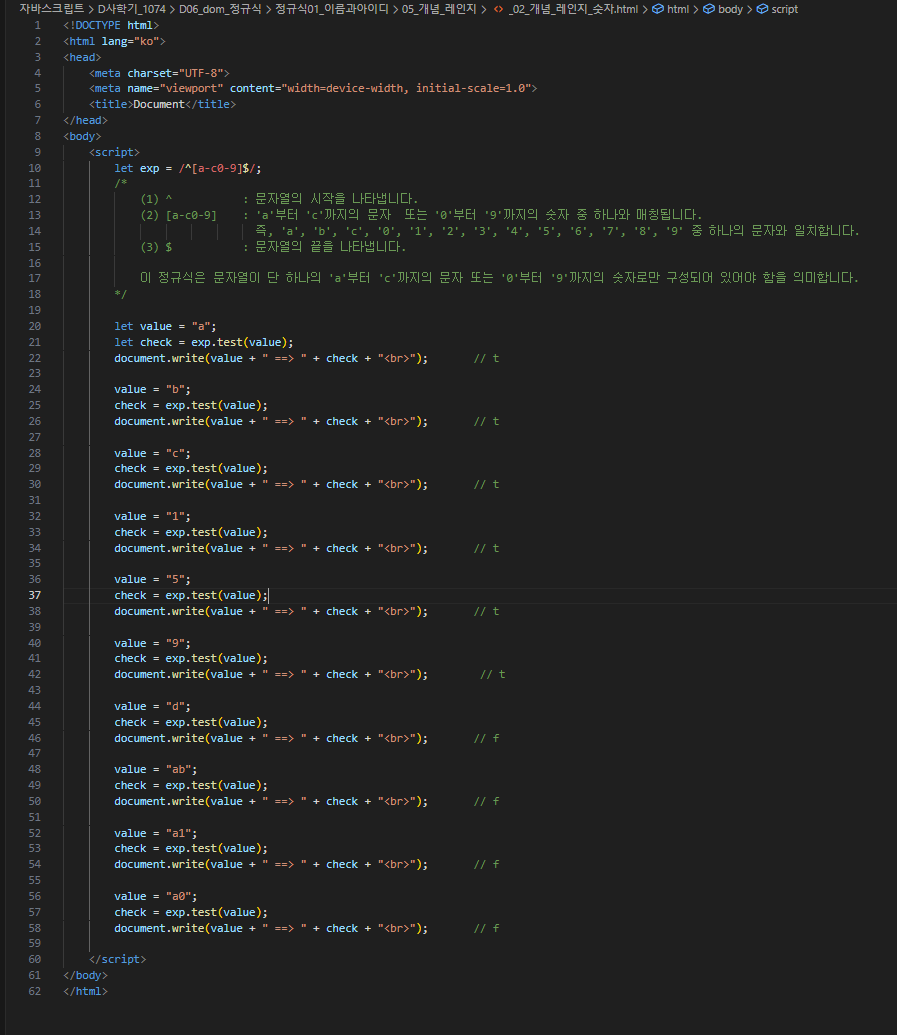Click the value = "ab" line
897x1035 pixels.
pyautogui.click(x=156, y=769)
